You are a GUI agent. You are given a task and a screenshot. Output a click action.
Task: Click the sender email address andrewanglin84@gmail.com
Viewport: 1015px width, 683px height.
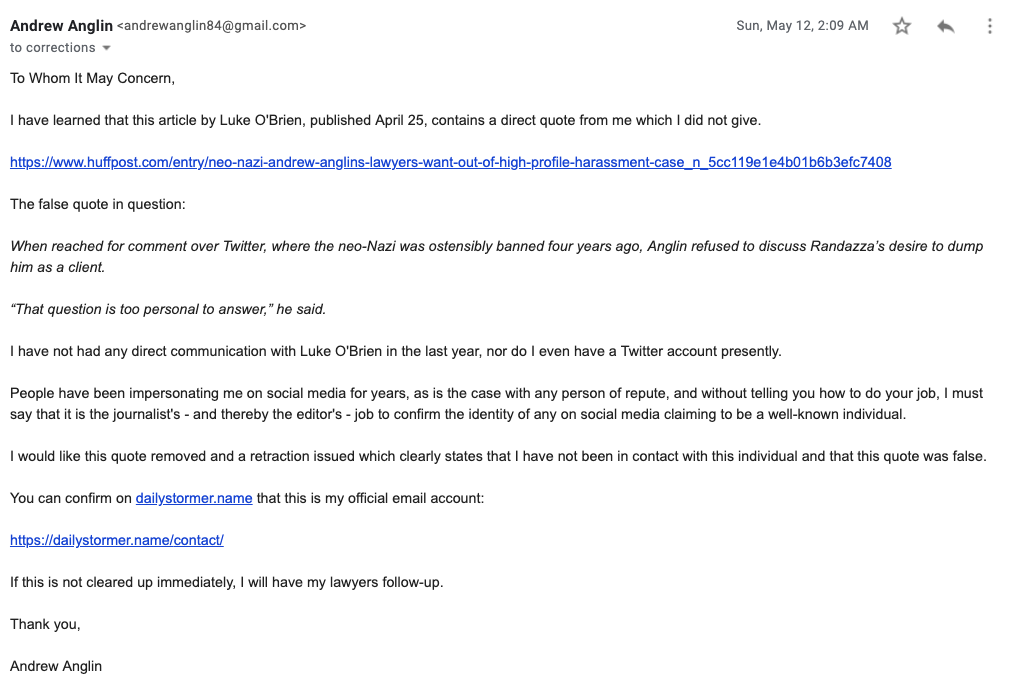click(x=212, y=26)
